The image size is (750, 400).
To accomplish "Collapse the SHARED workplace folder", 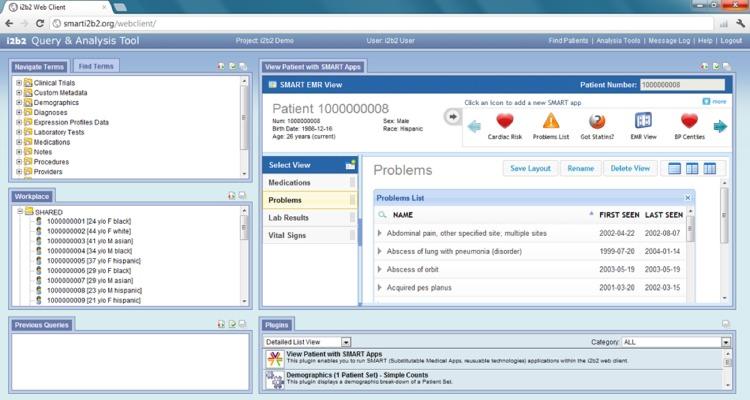I will [19, 211].
